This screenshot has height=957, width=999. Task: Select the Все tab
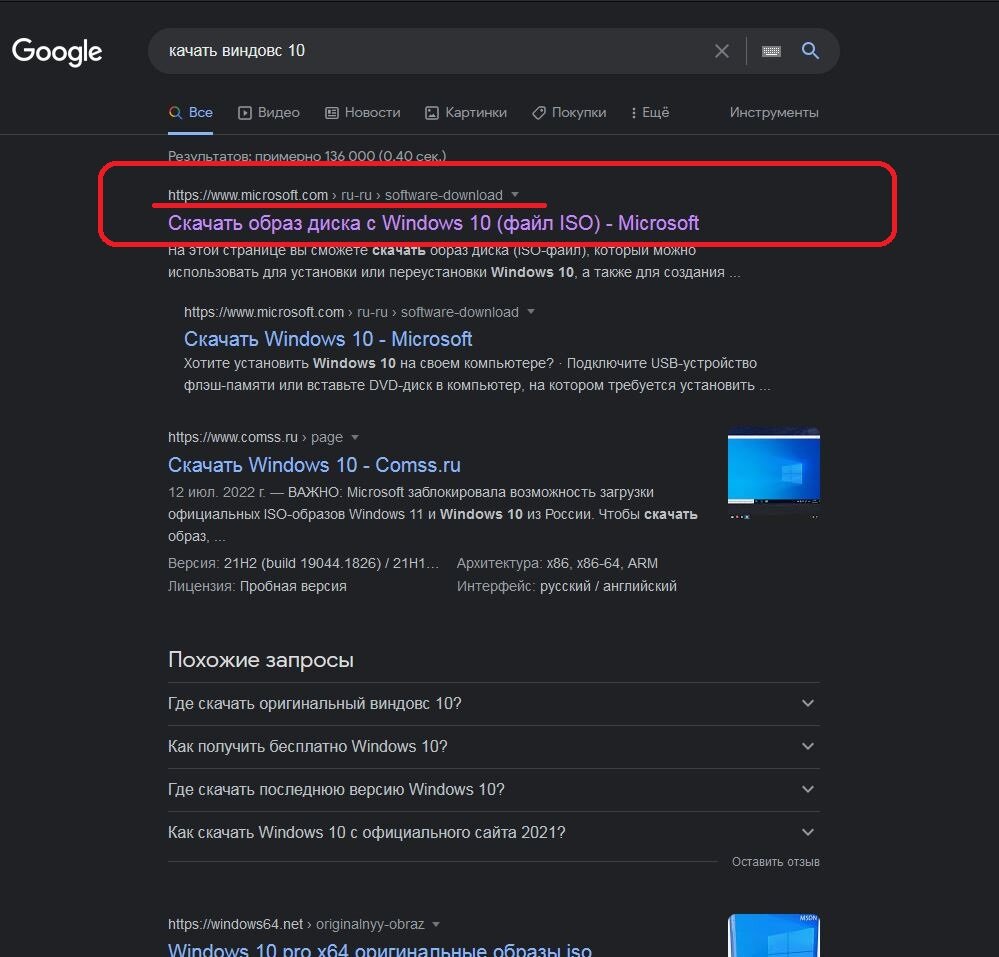pyautogui.click(x=190, y=113)
